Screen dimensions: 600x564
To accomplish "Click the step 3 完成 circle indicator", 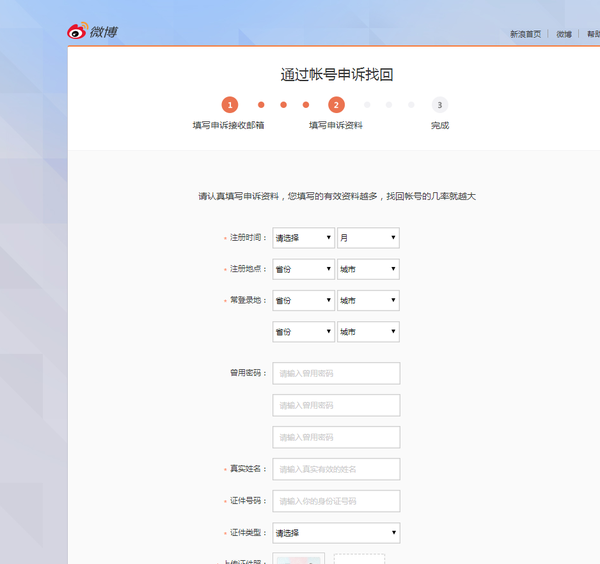I will point(439,105).
